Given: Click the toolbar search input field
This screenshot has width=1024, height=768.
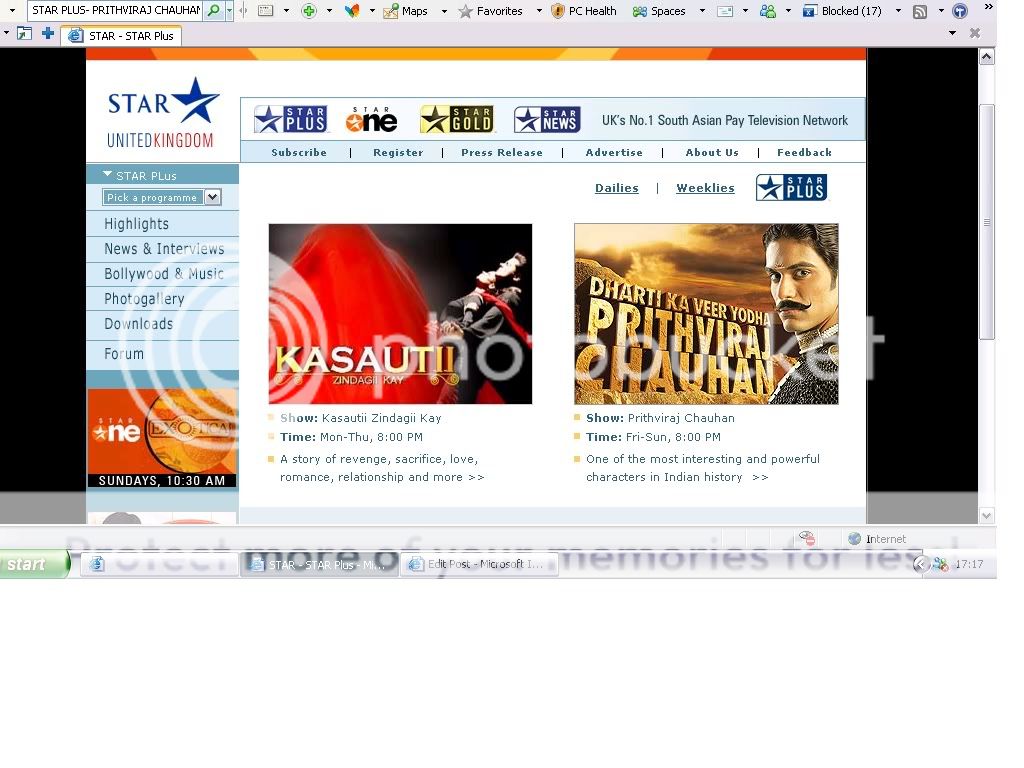Looking at the screenshot, I should pos(116,10).
